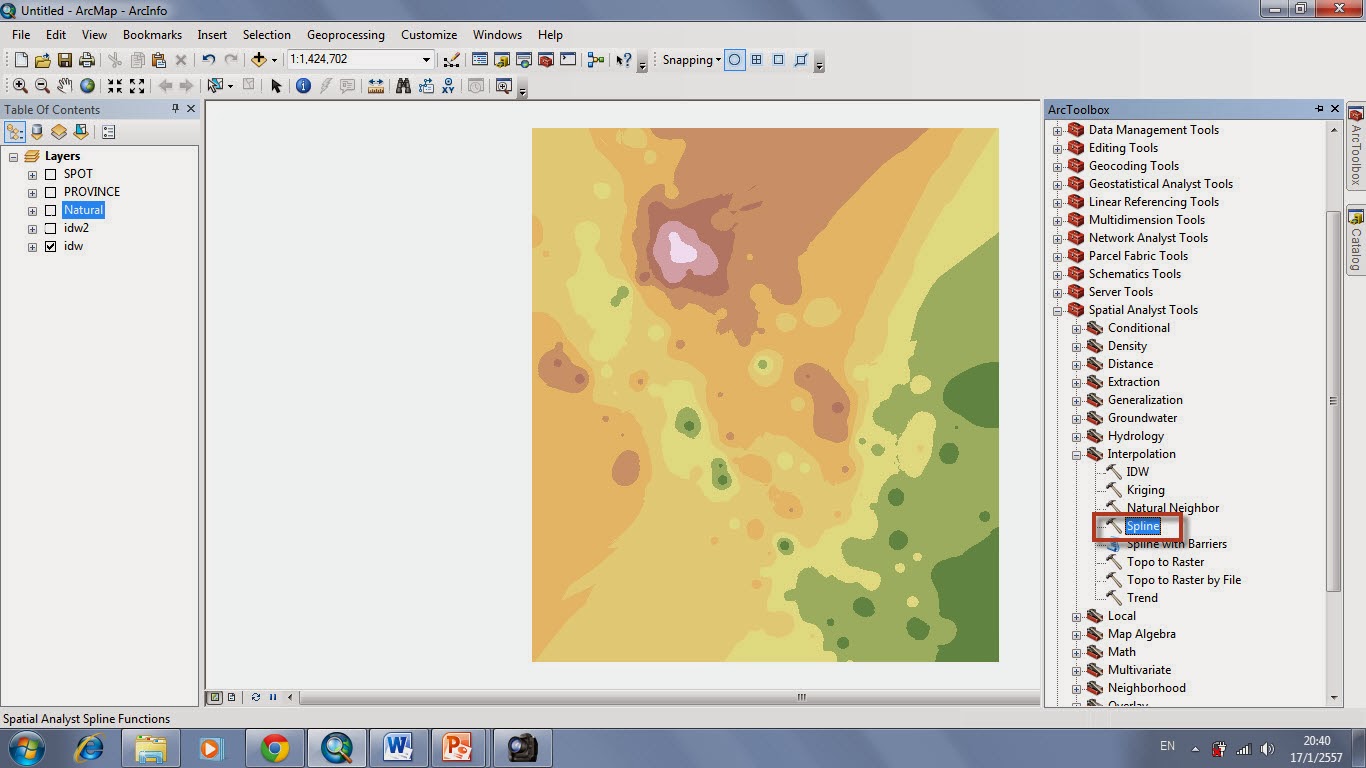
Task: Select the Topo to Raster tool
Action: click(1166, 562)
